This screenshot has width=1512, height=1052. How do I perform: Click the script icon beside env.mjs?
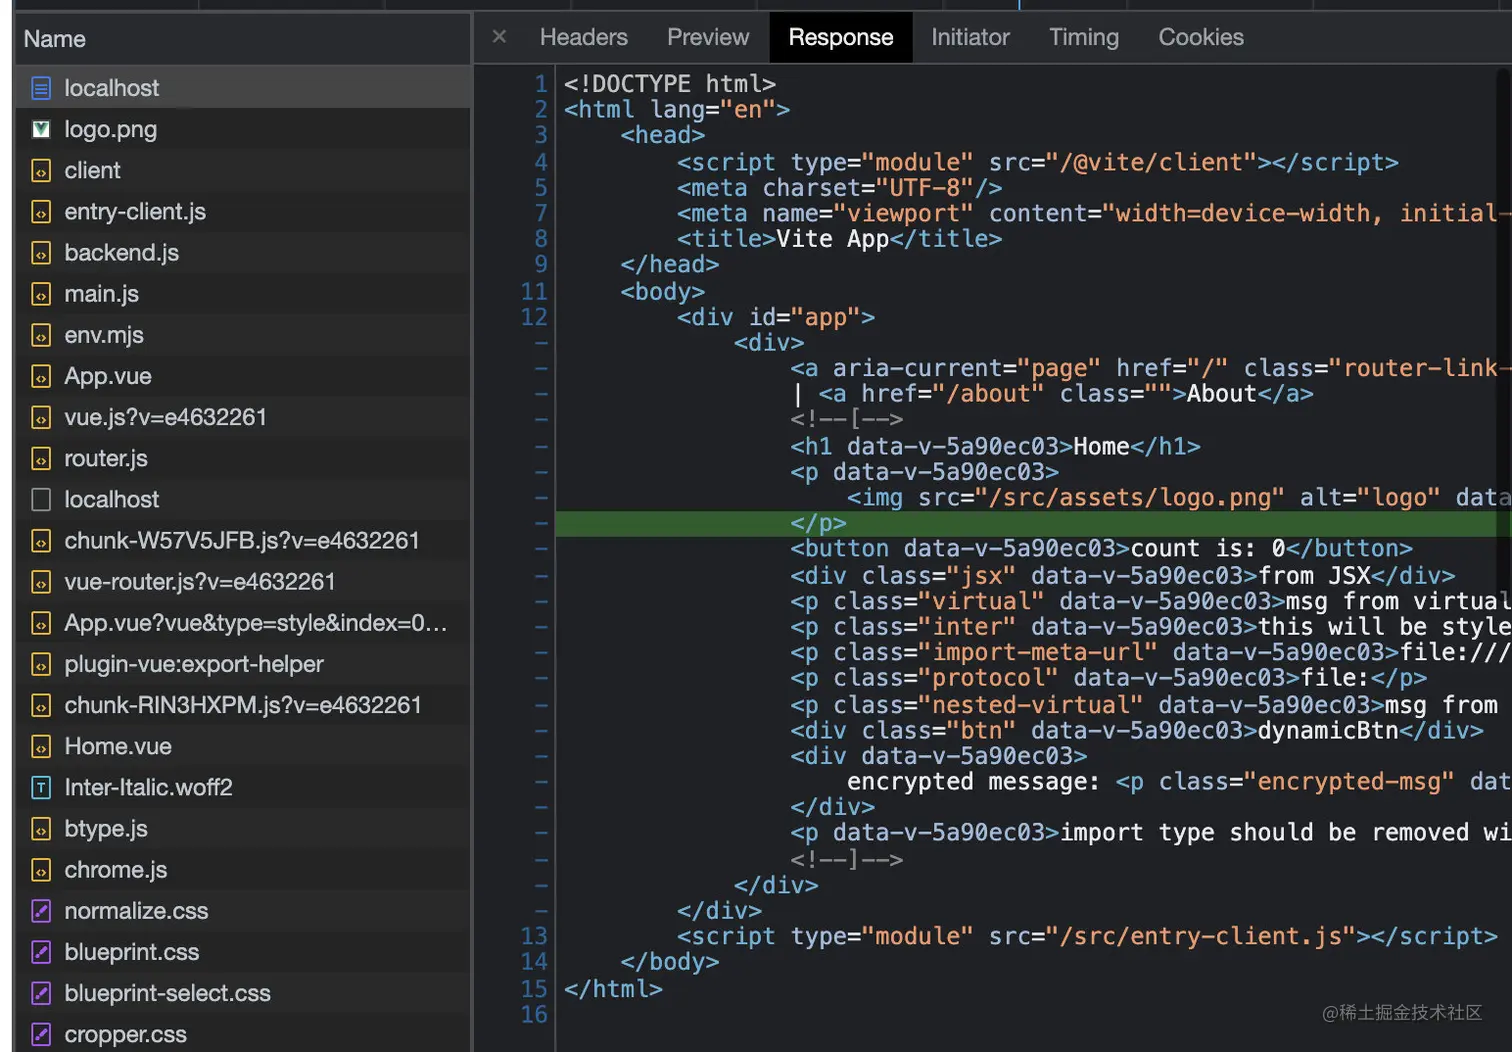41,335
